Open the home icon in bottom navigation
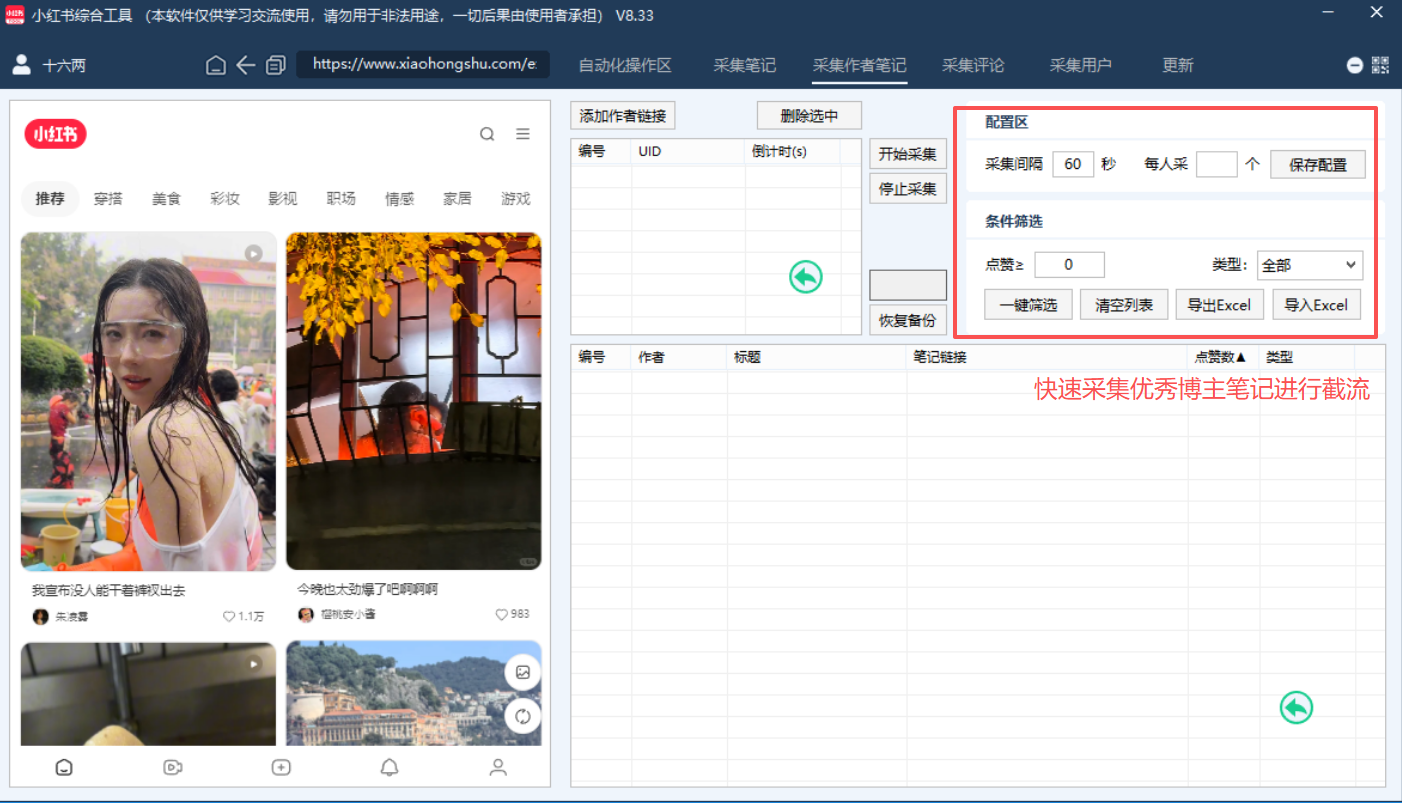 click(x=64, y=767)
